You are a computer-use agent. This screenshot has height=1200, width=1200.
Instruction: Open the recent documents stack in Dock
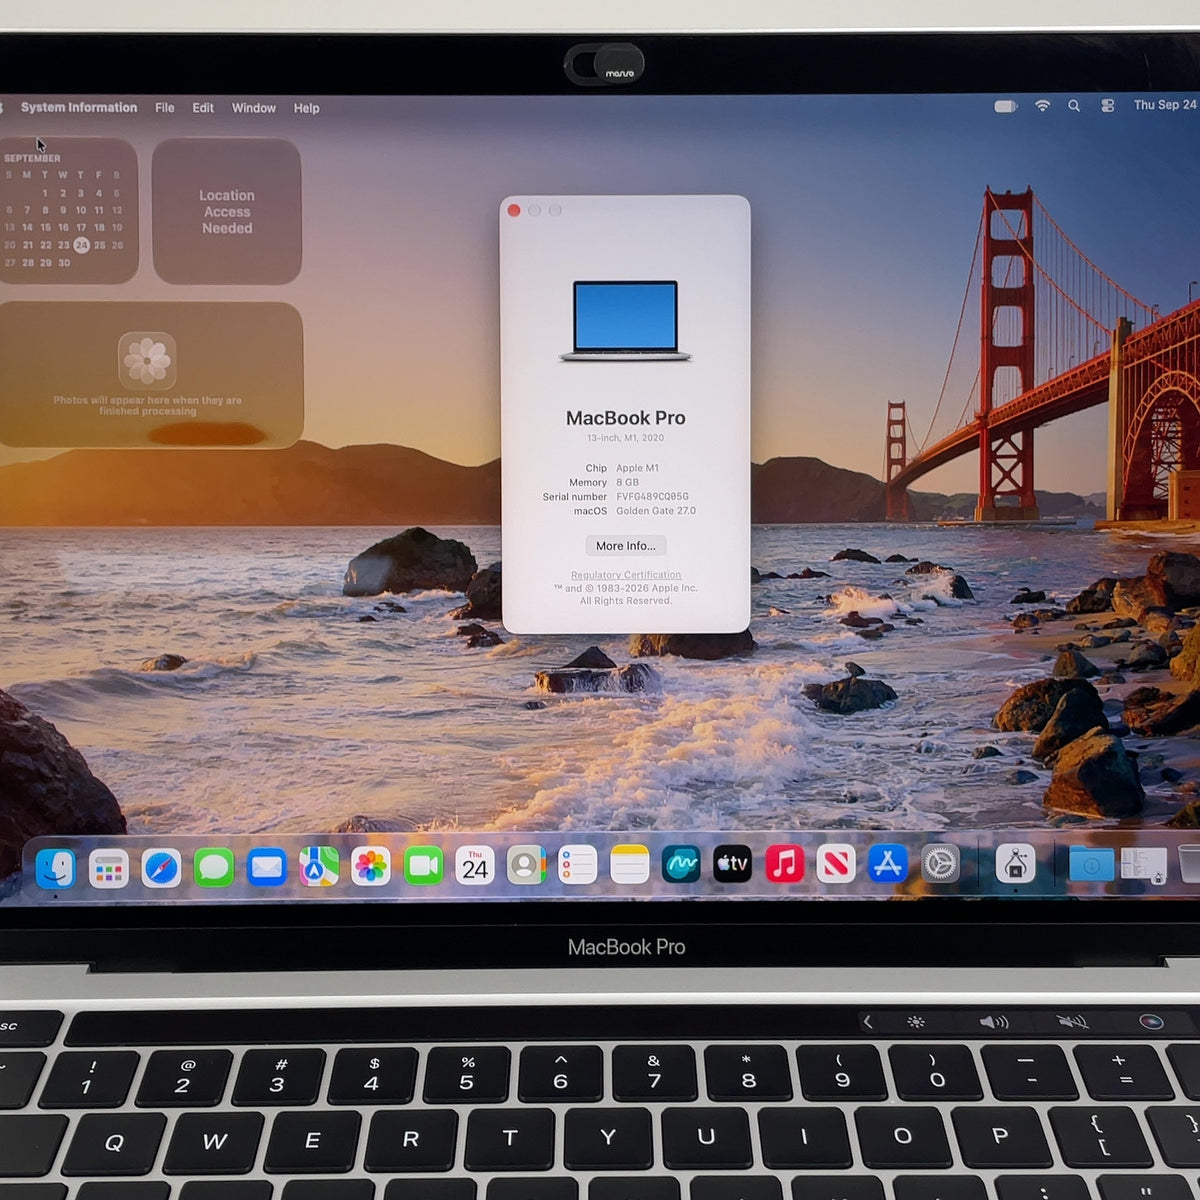(x=1143, y=865)
